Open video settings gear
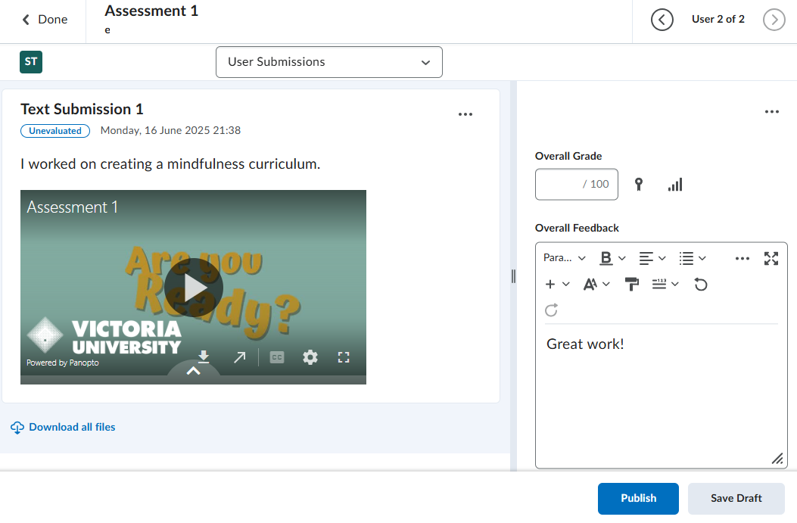Image resolution: width=797 pixels, height=523 pixels. 310,357
